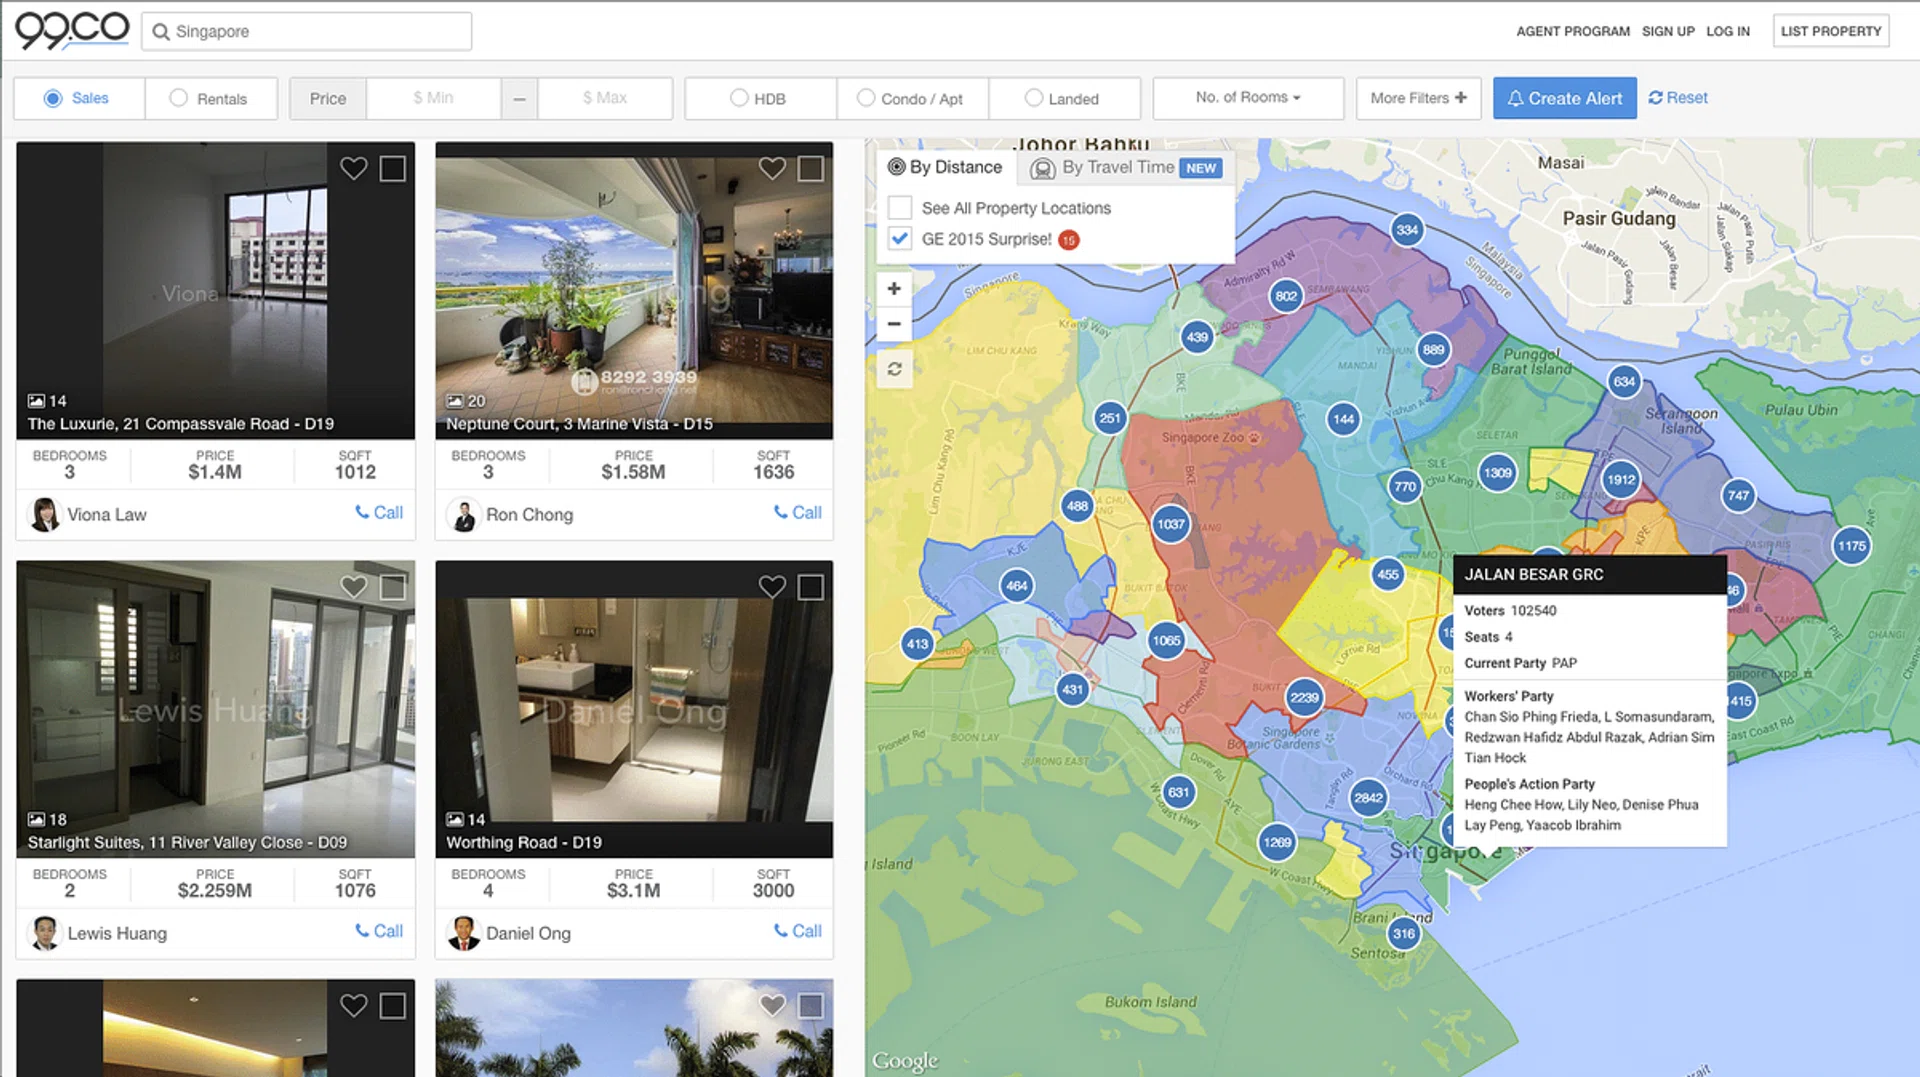The width and height of the screenshot is (1920, 1077).
Task: Click heart icon on Neptune Court listing
Action: (771, 168)
